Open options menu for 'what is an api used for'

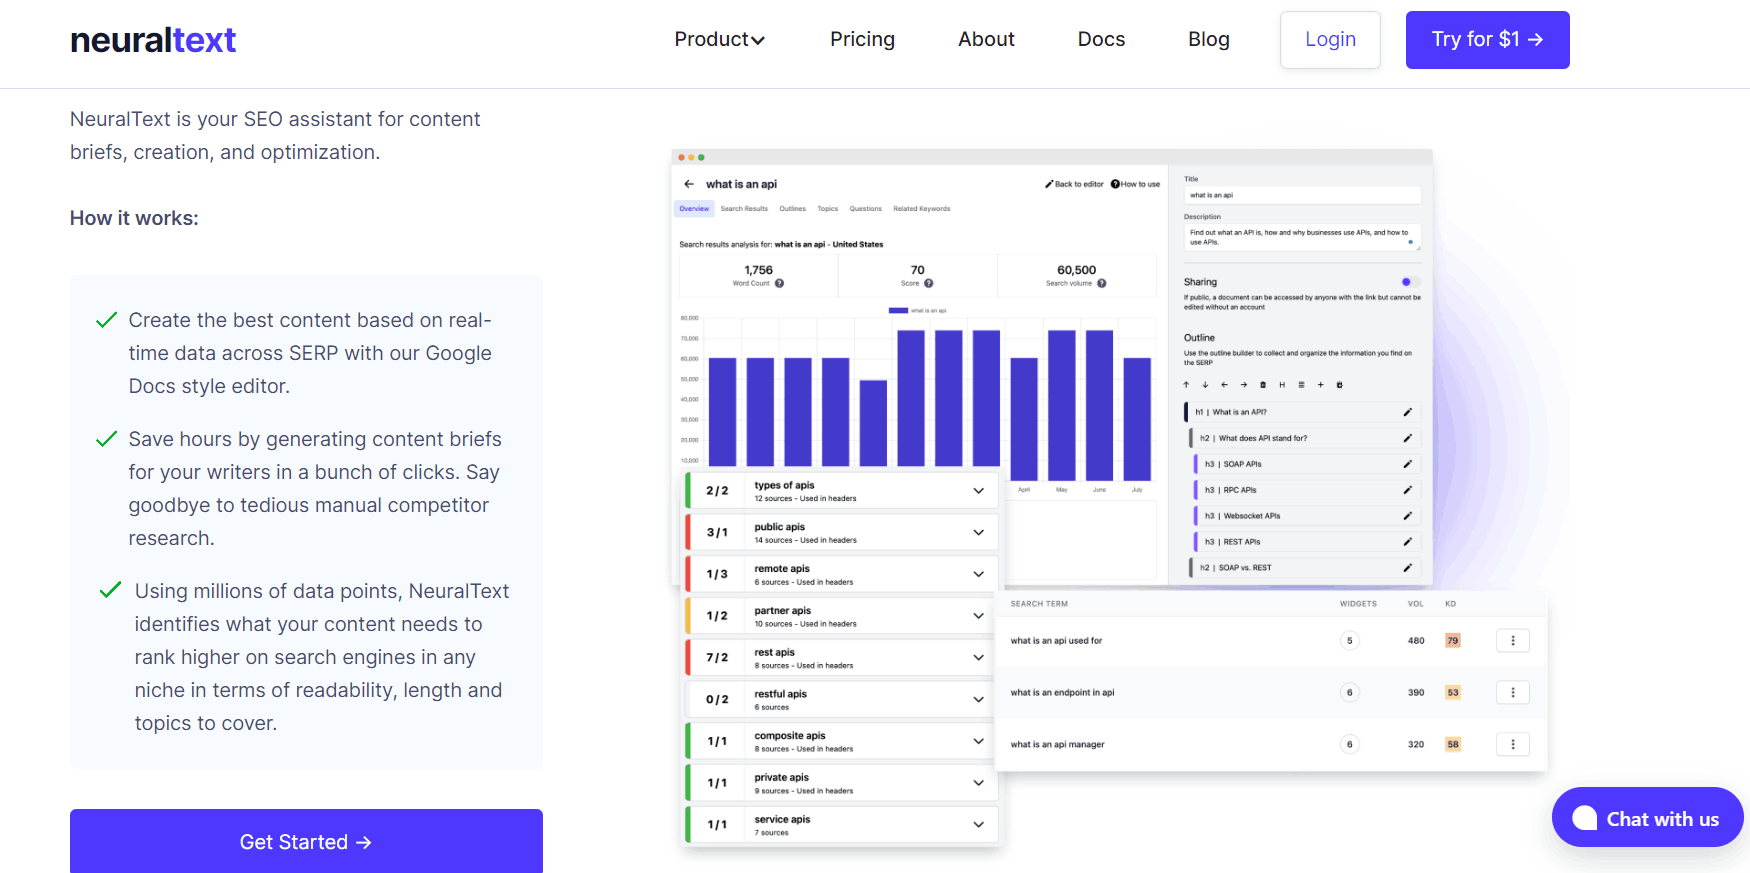1513,641
